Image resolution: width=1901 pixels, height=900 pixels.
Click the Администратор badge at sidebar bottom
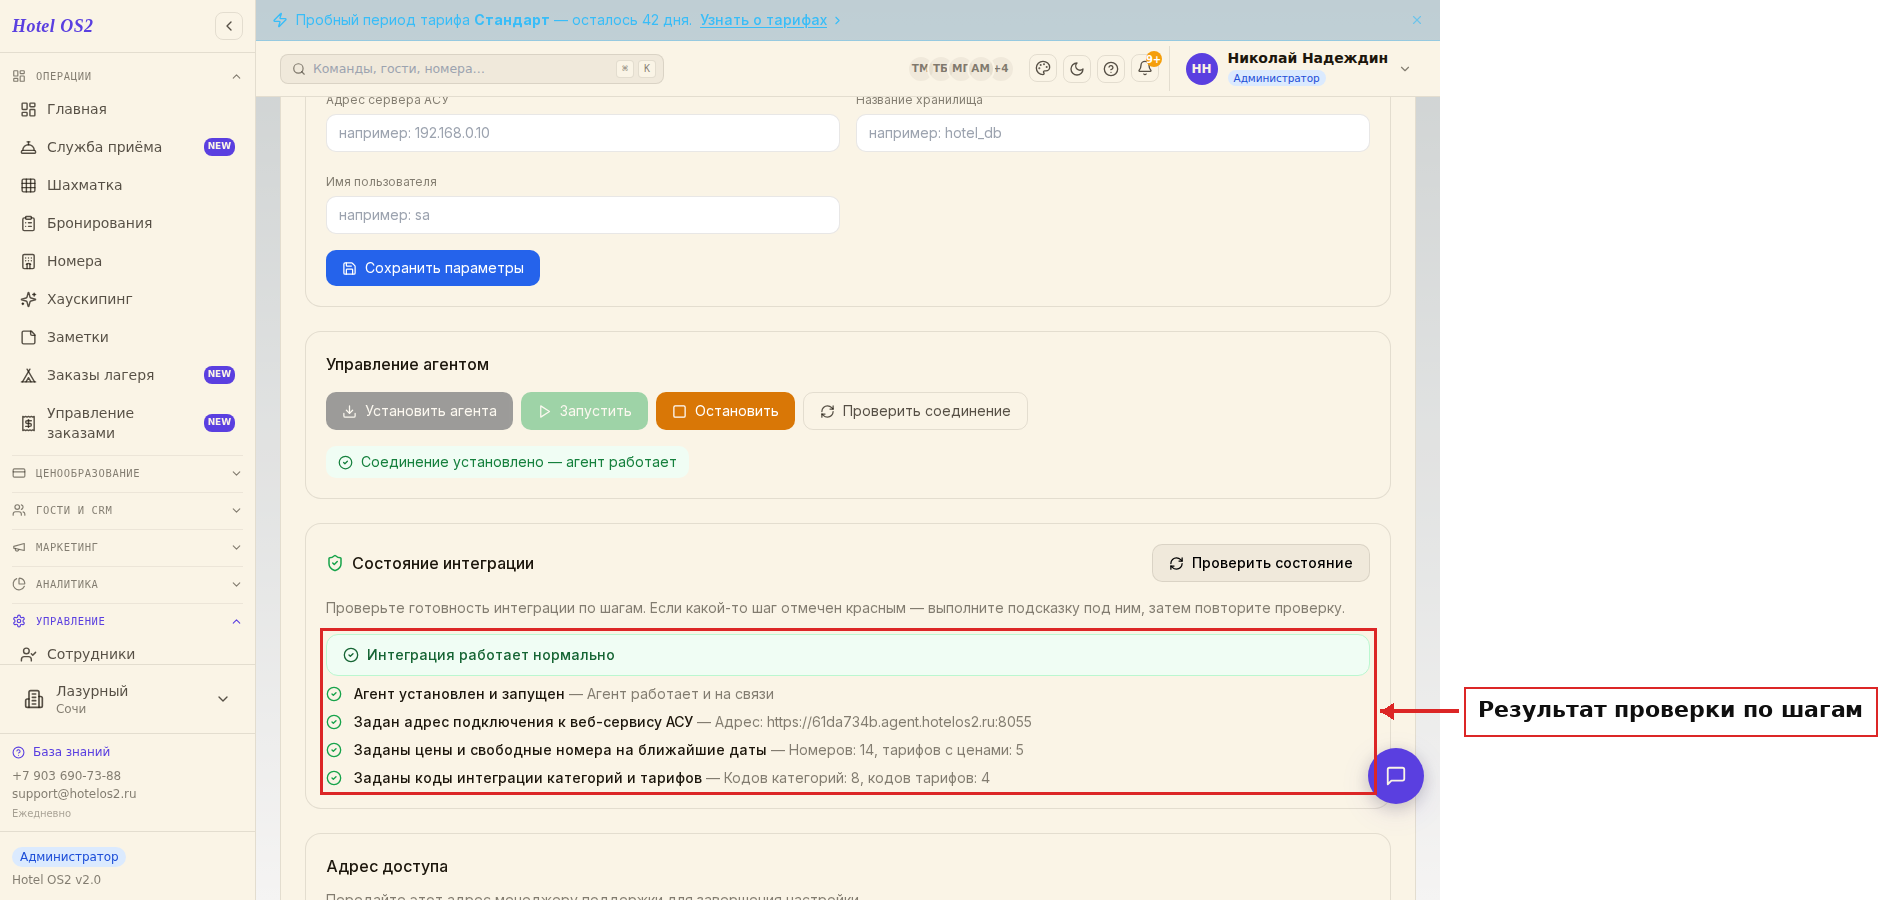[69, 857]
